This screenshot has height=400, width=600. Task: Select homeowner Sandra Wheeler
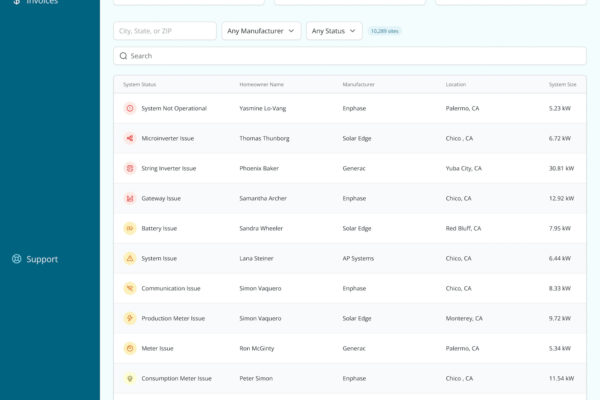click(261, 228)
